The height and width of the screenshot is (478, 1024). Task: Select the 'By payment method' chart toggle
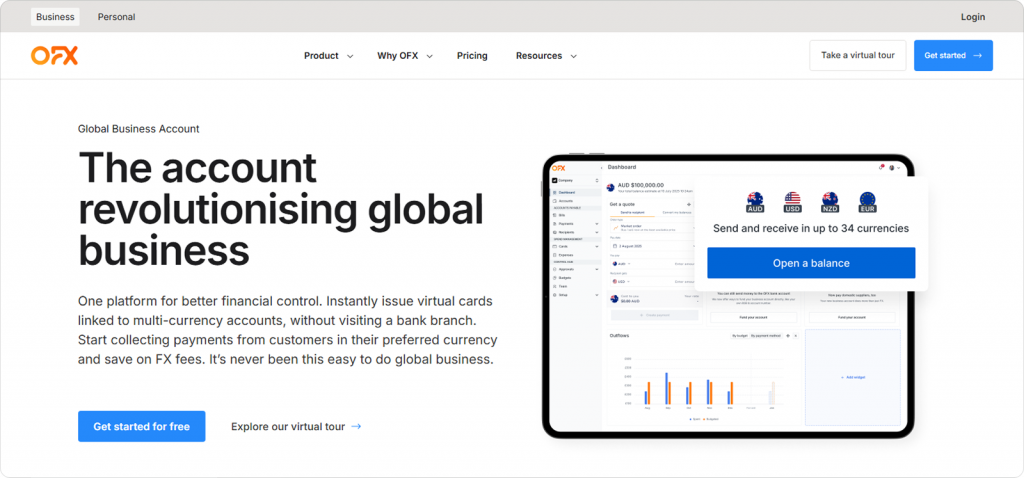tap(766, 336)
